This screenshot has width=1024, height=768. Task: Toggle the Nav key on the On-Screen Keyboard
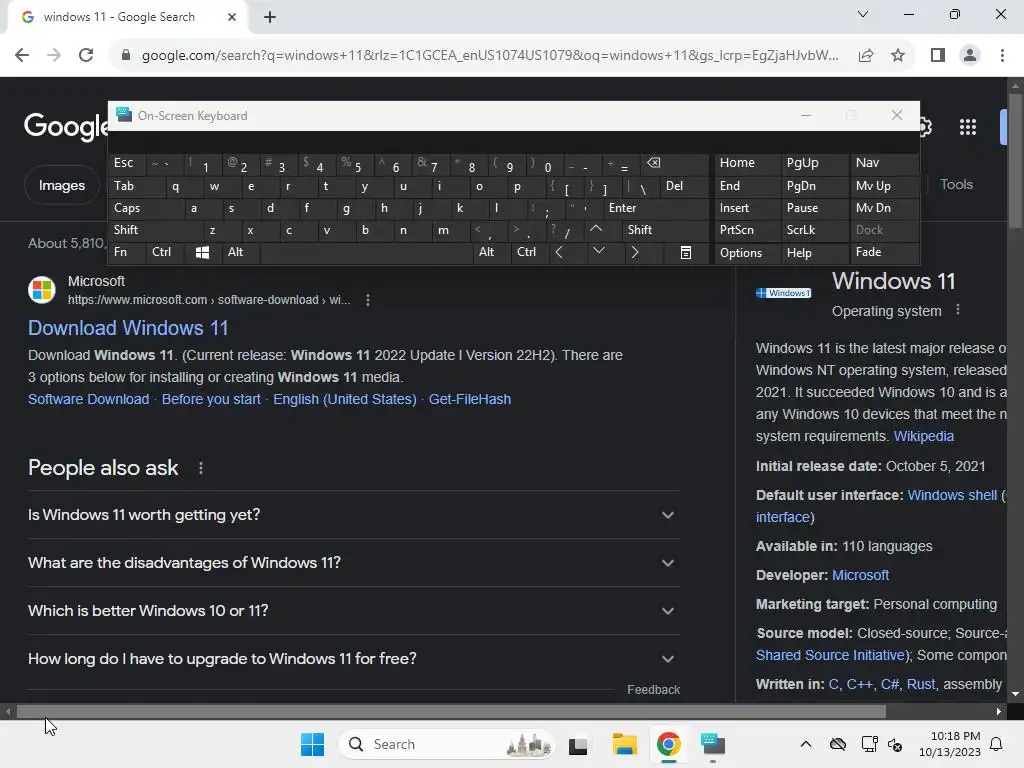(x=884, y=163)
